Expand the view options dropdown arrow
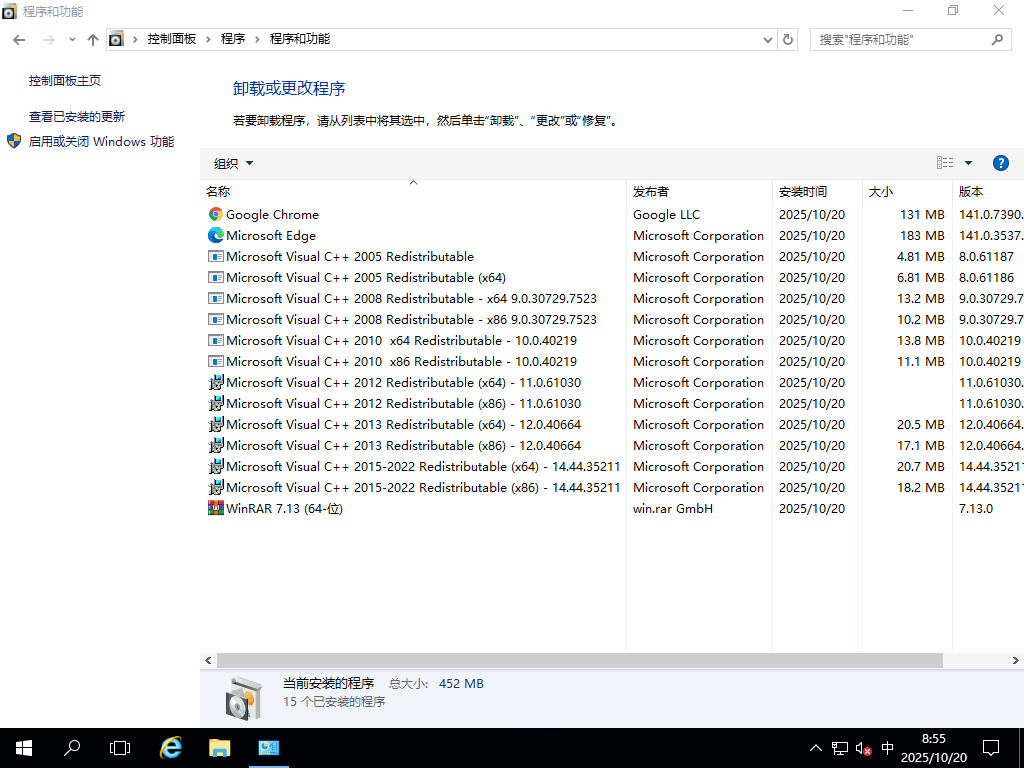This screenshot has height=768, width=1024. [x=967, y=162]
